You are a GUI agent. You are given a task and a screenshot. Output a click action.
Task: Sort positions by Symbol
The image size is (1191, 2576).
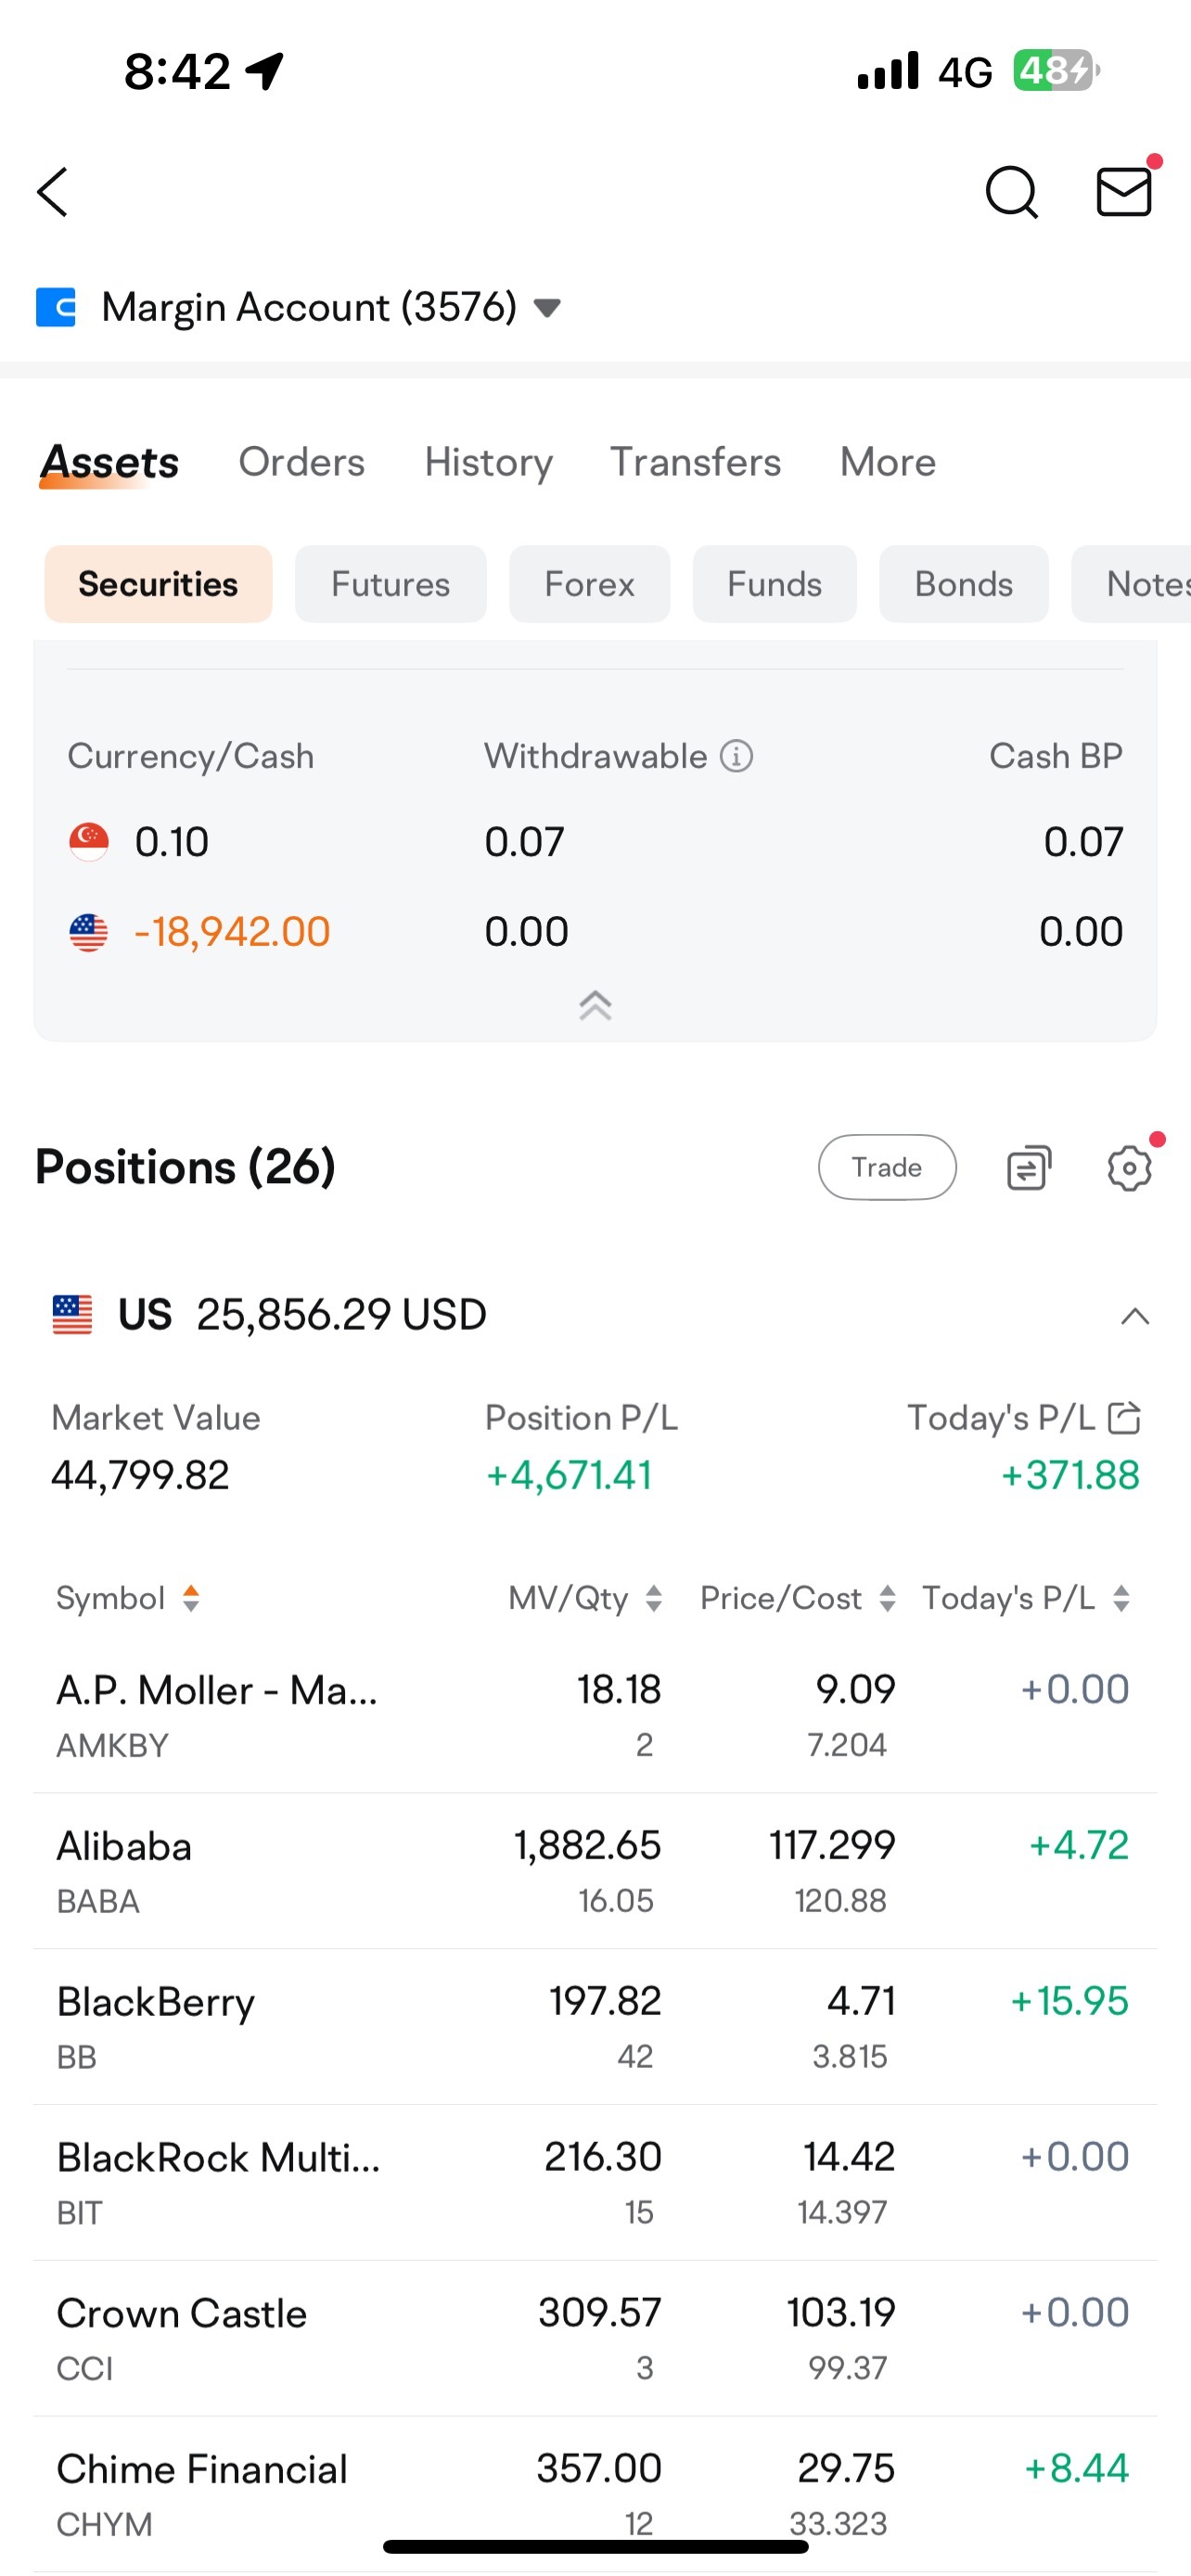click(x=128, y=1598)
